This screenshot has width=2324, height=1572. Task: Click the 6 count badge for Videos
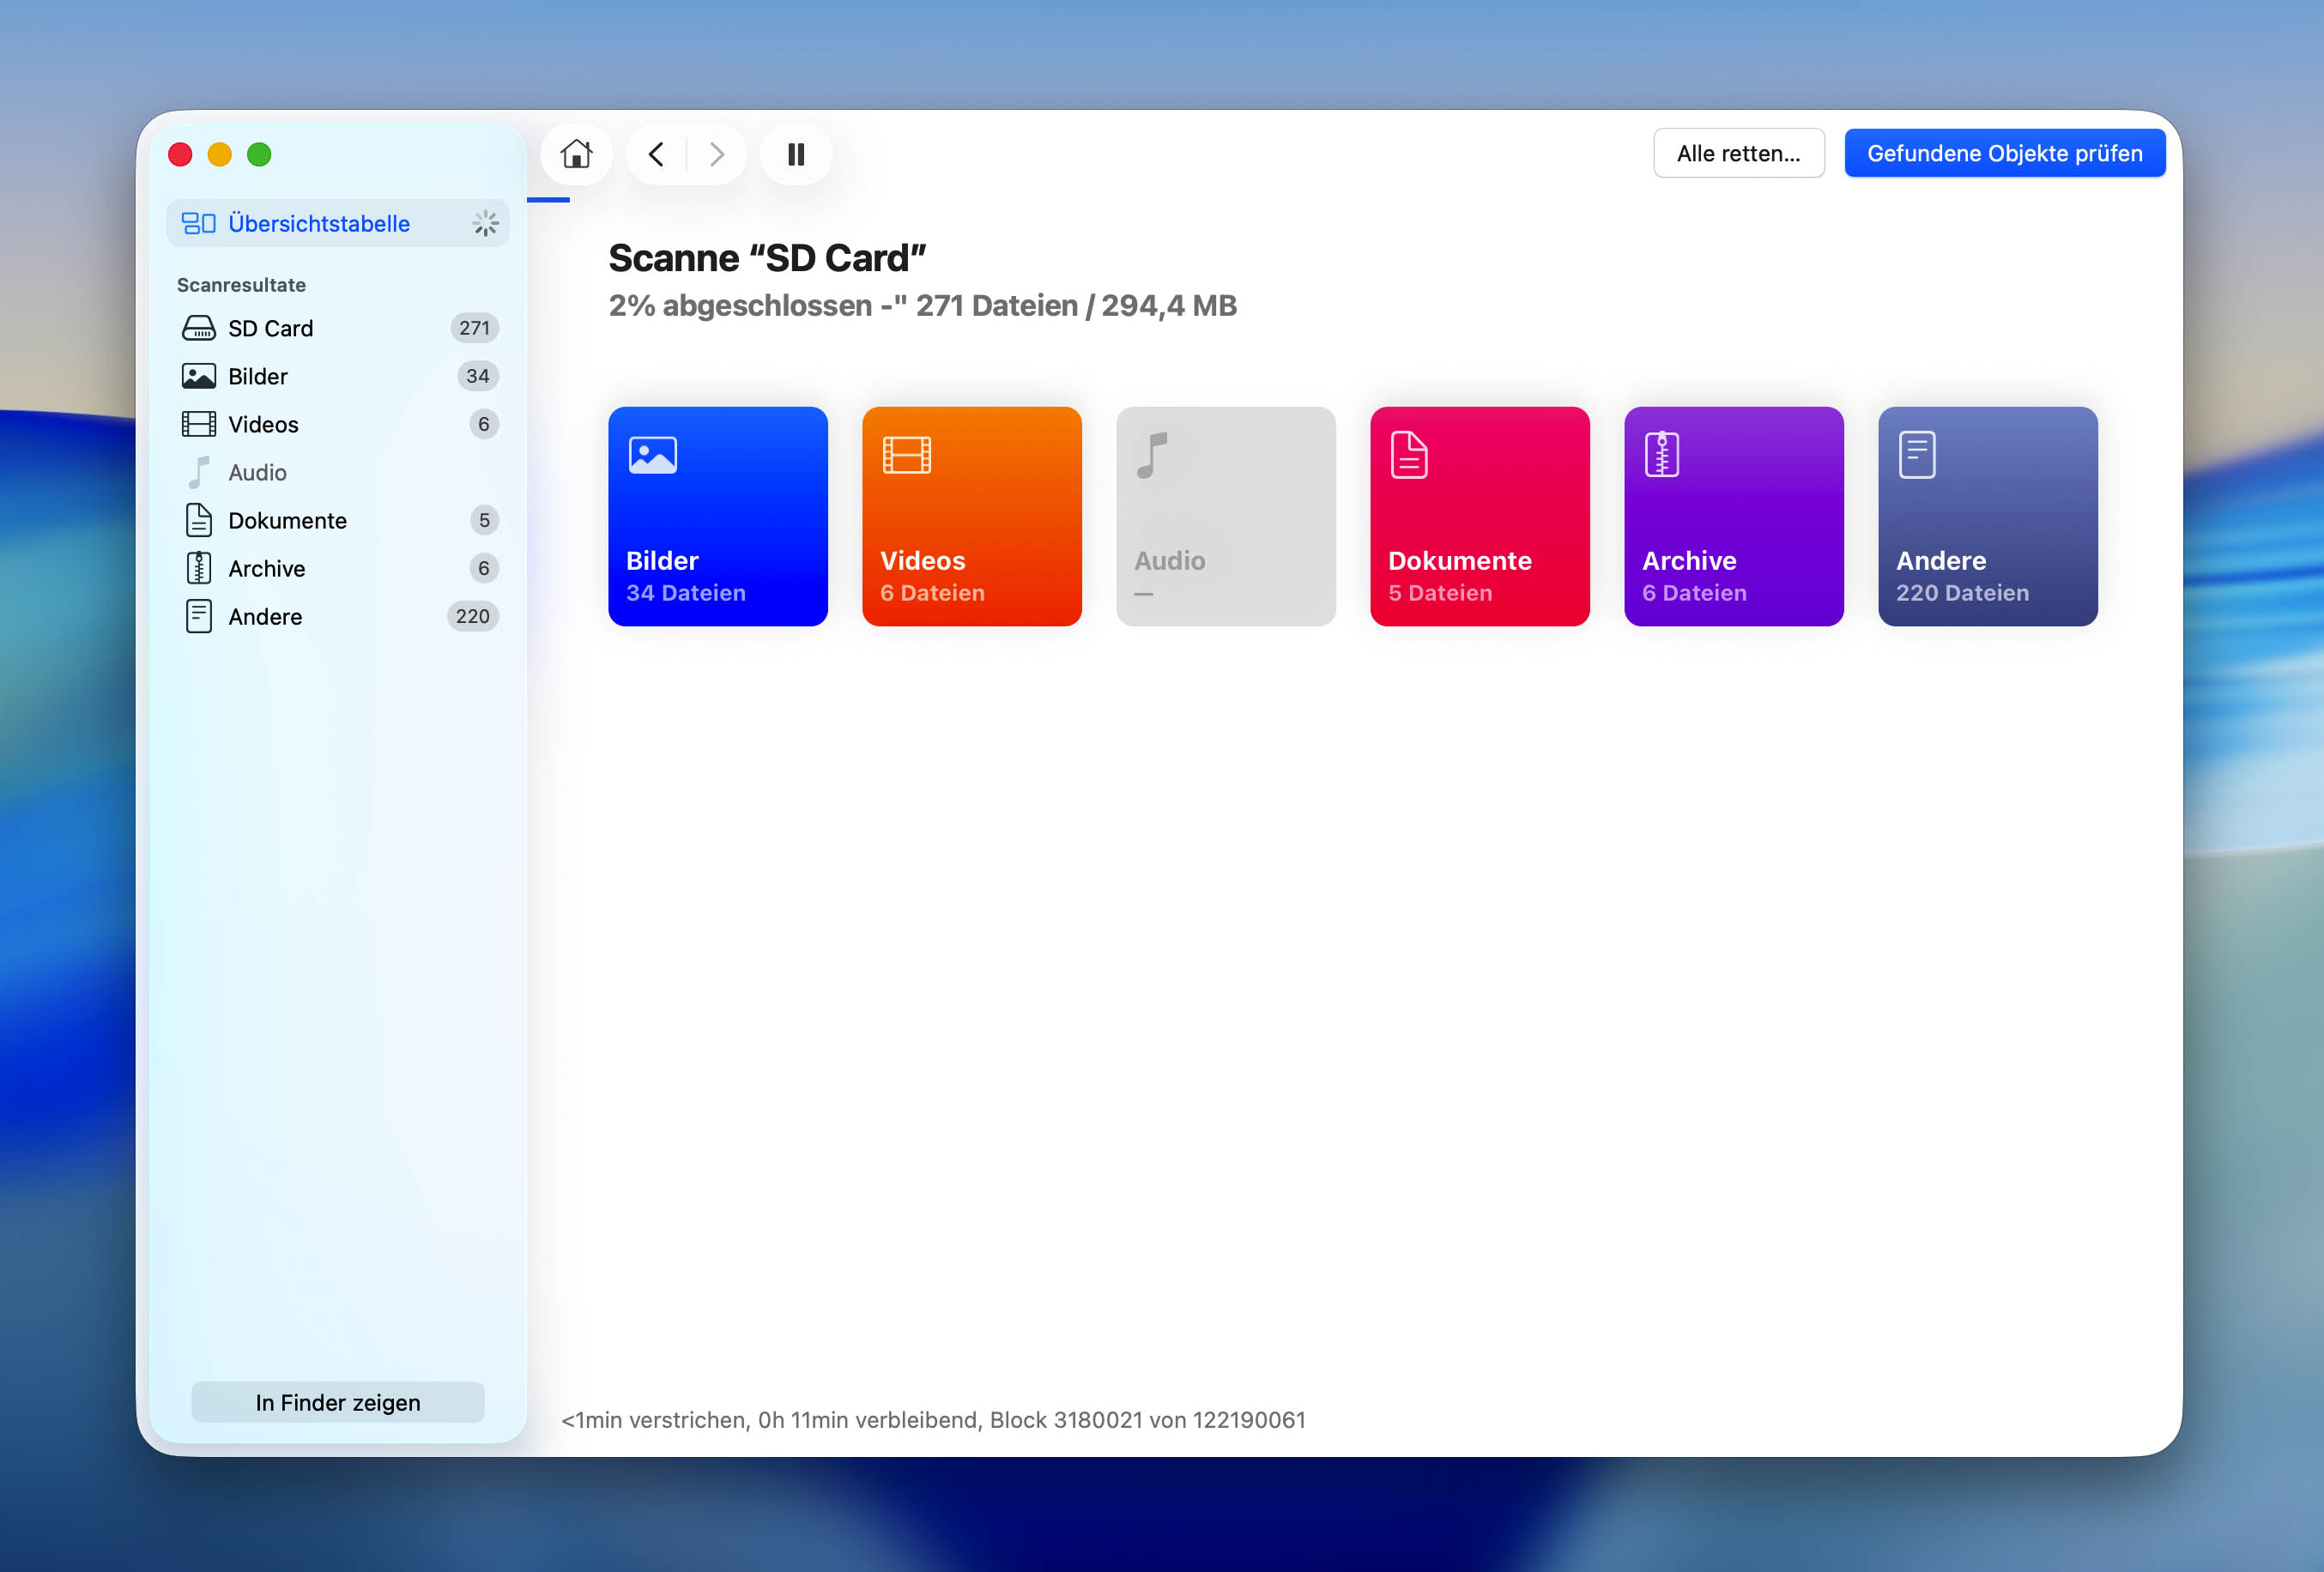click(x=483, y=424)
